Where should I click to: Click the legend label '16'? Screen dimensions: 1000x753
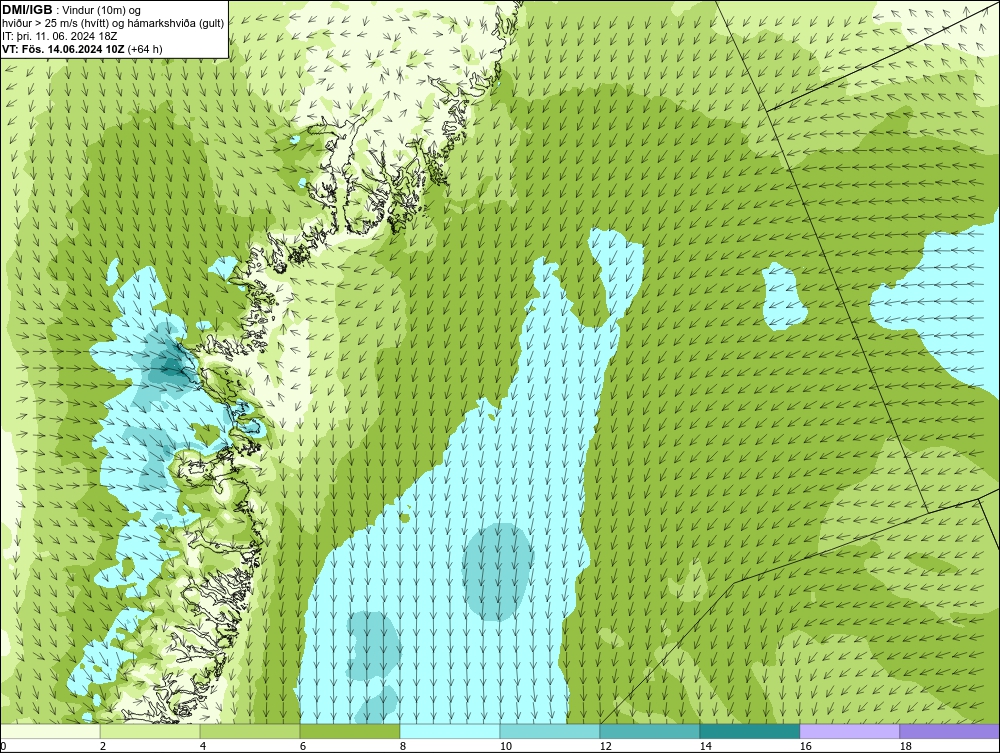pyautogui.click(x=805, y=746)
